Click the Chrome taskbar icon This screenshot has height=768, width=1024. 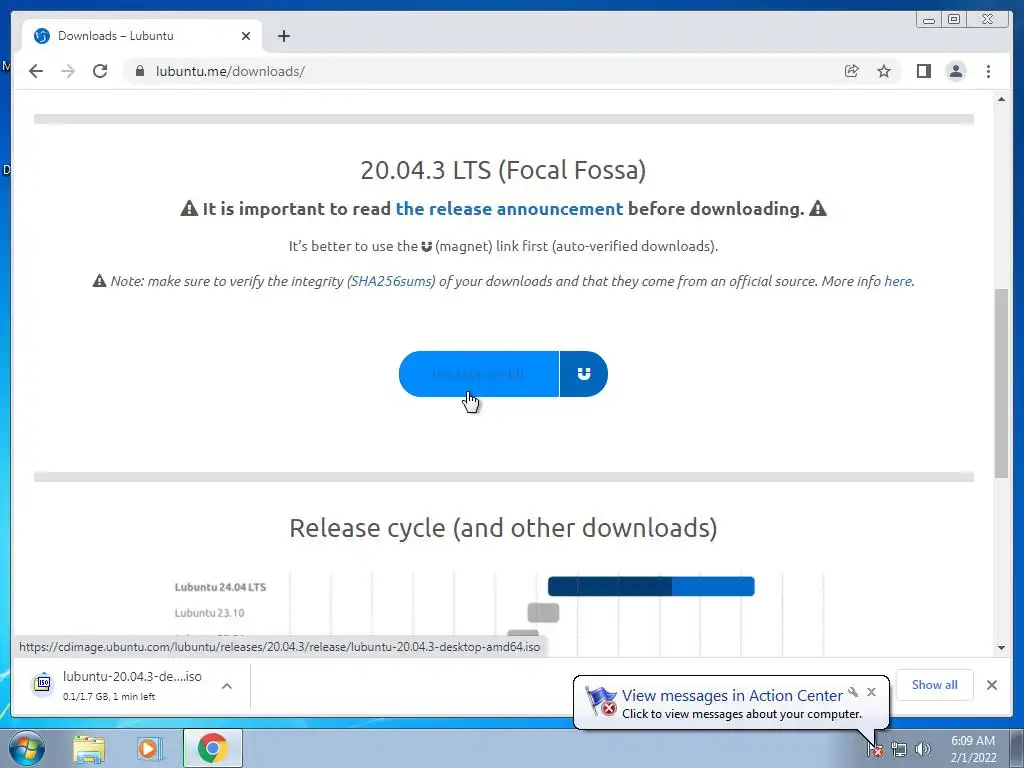point(212,748)
